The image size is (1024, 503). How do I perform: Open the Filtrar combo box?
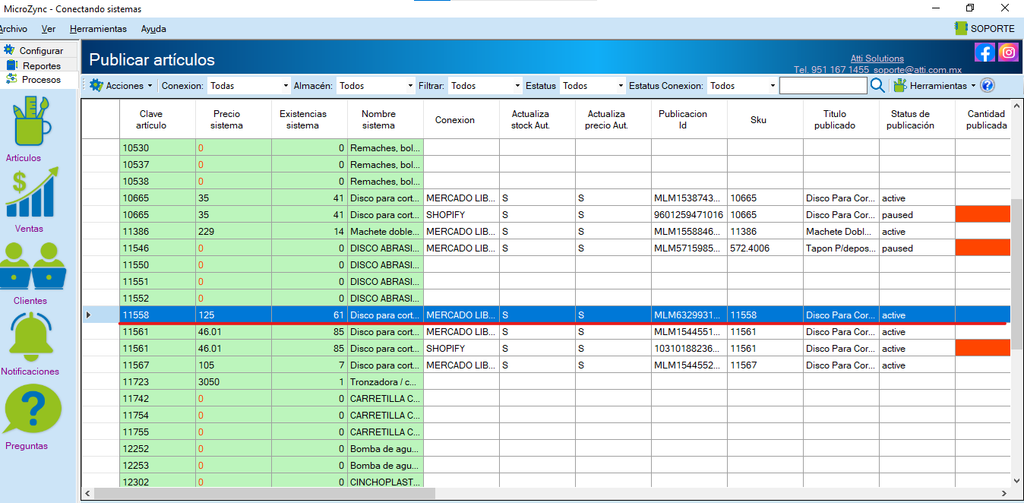coord(485,86)
